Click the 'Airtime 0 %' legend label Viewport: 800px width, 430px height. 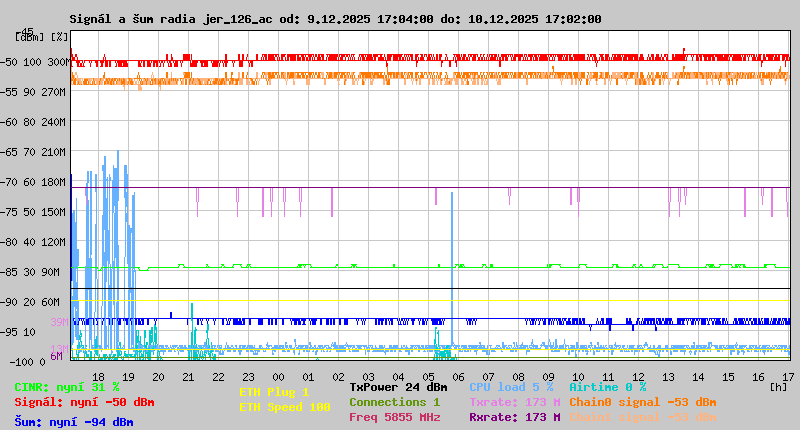coord(607,387)
